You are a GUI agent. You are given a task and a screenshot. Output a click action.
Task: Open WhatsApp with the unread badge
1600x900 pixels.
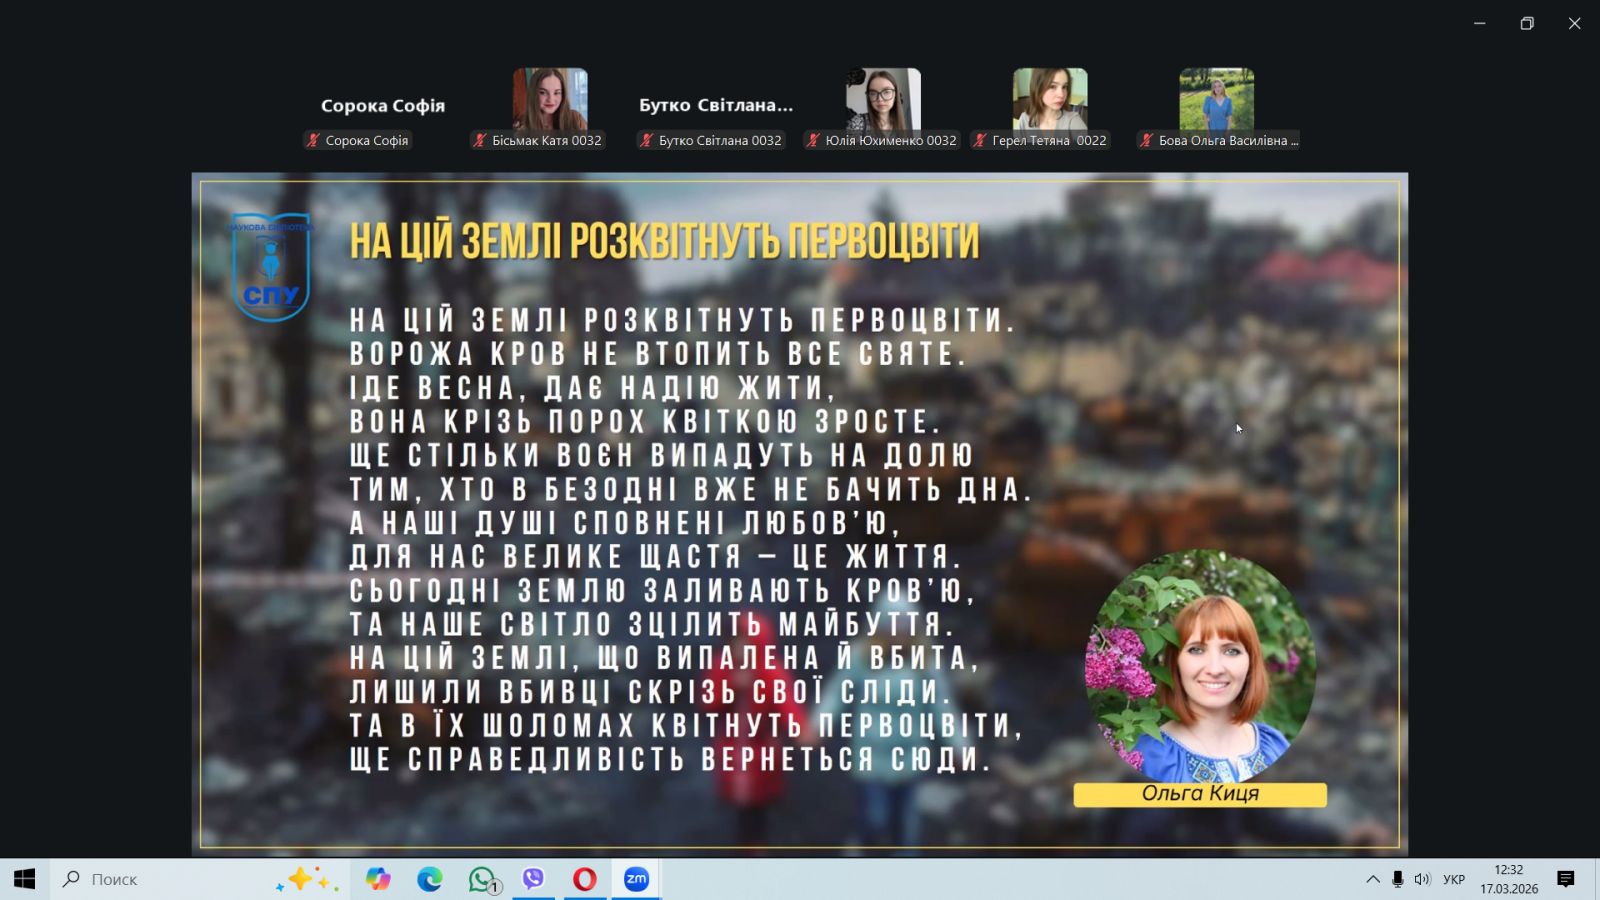[482, 879]
